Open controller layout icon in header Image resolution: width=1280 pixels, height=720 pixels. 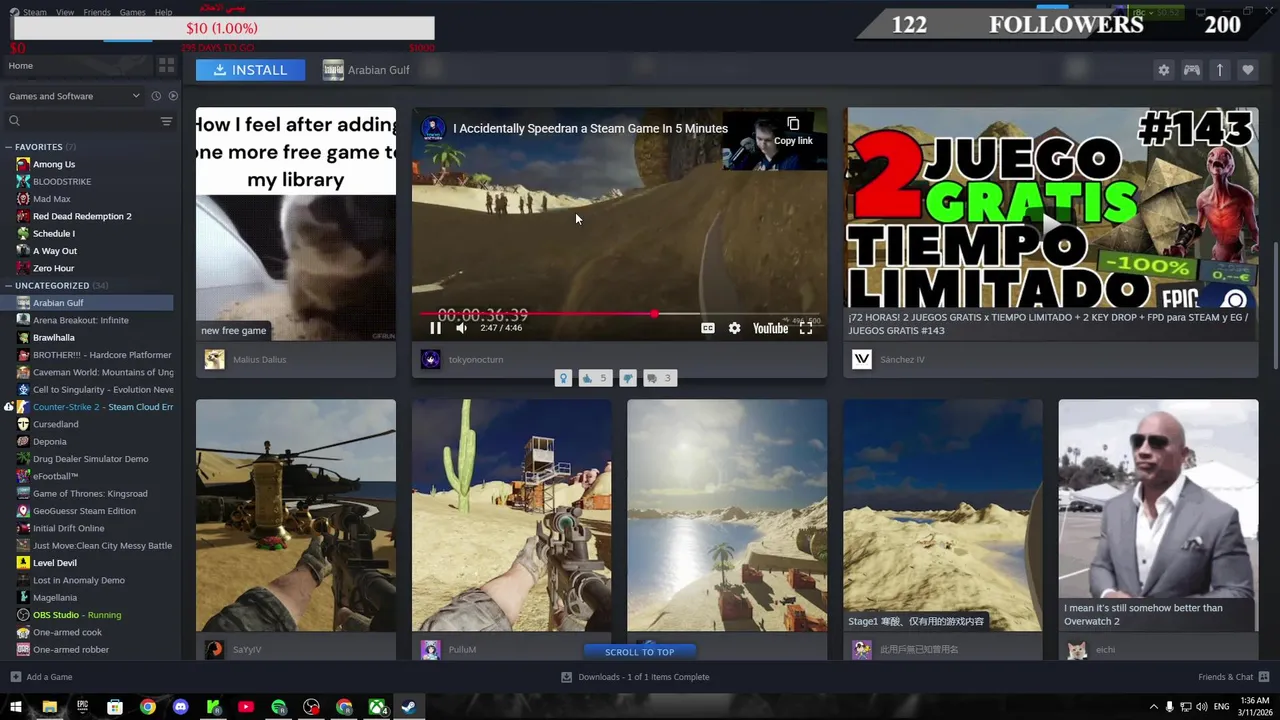1192,70
